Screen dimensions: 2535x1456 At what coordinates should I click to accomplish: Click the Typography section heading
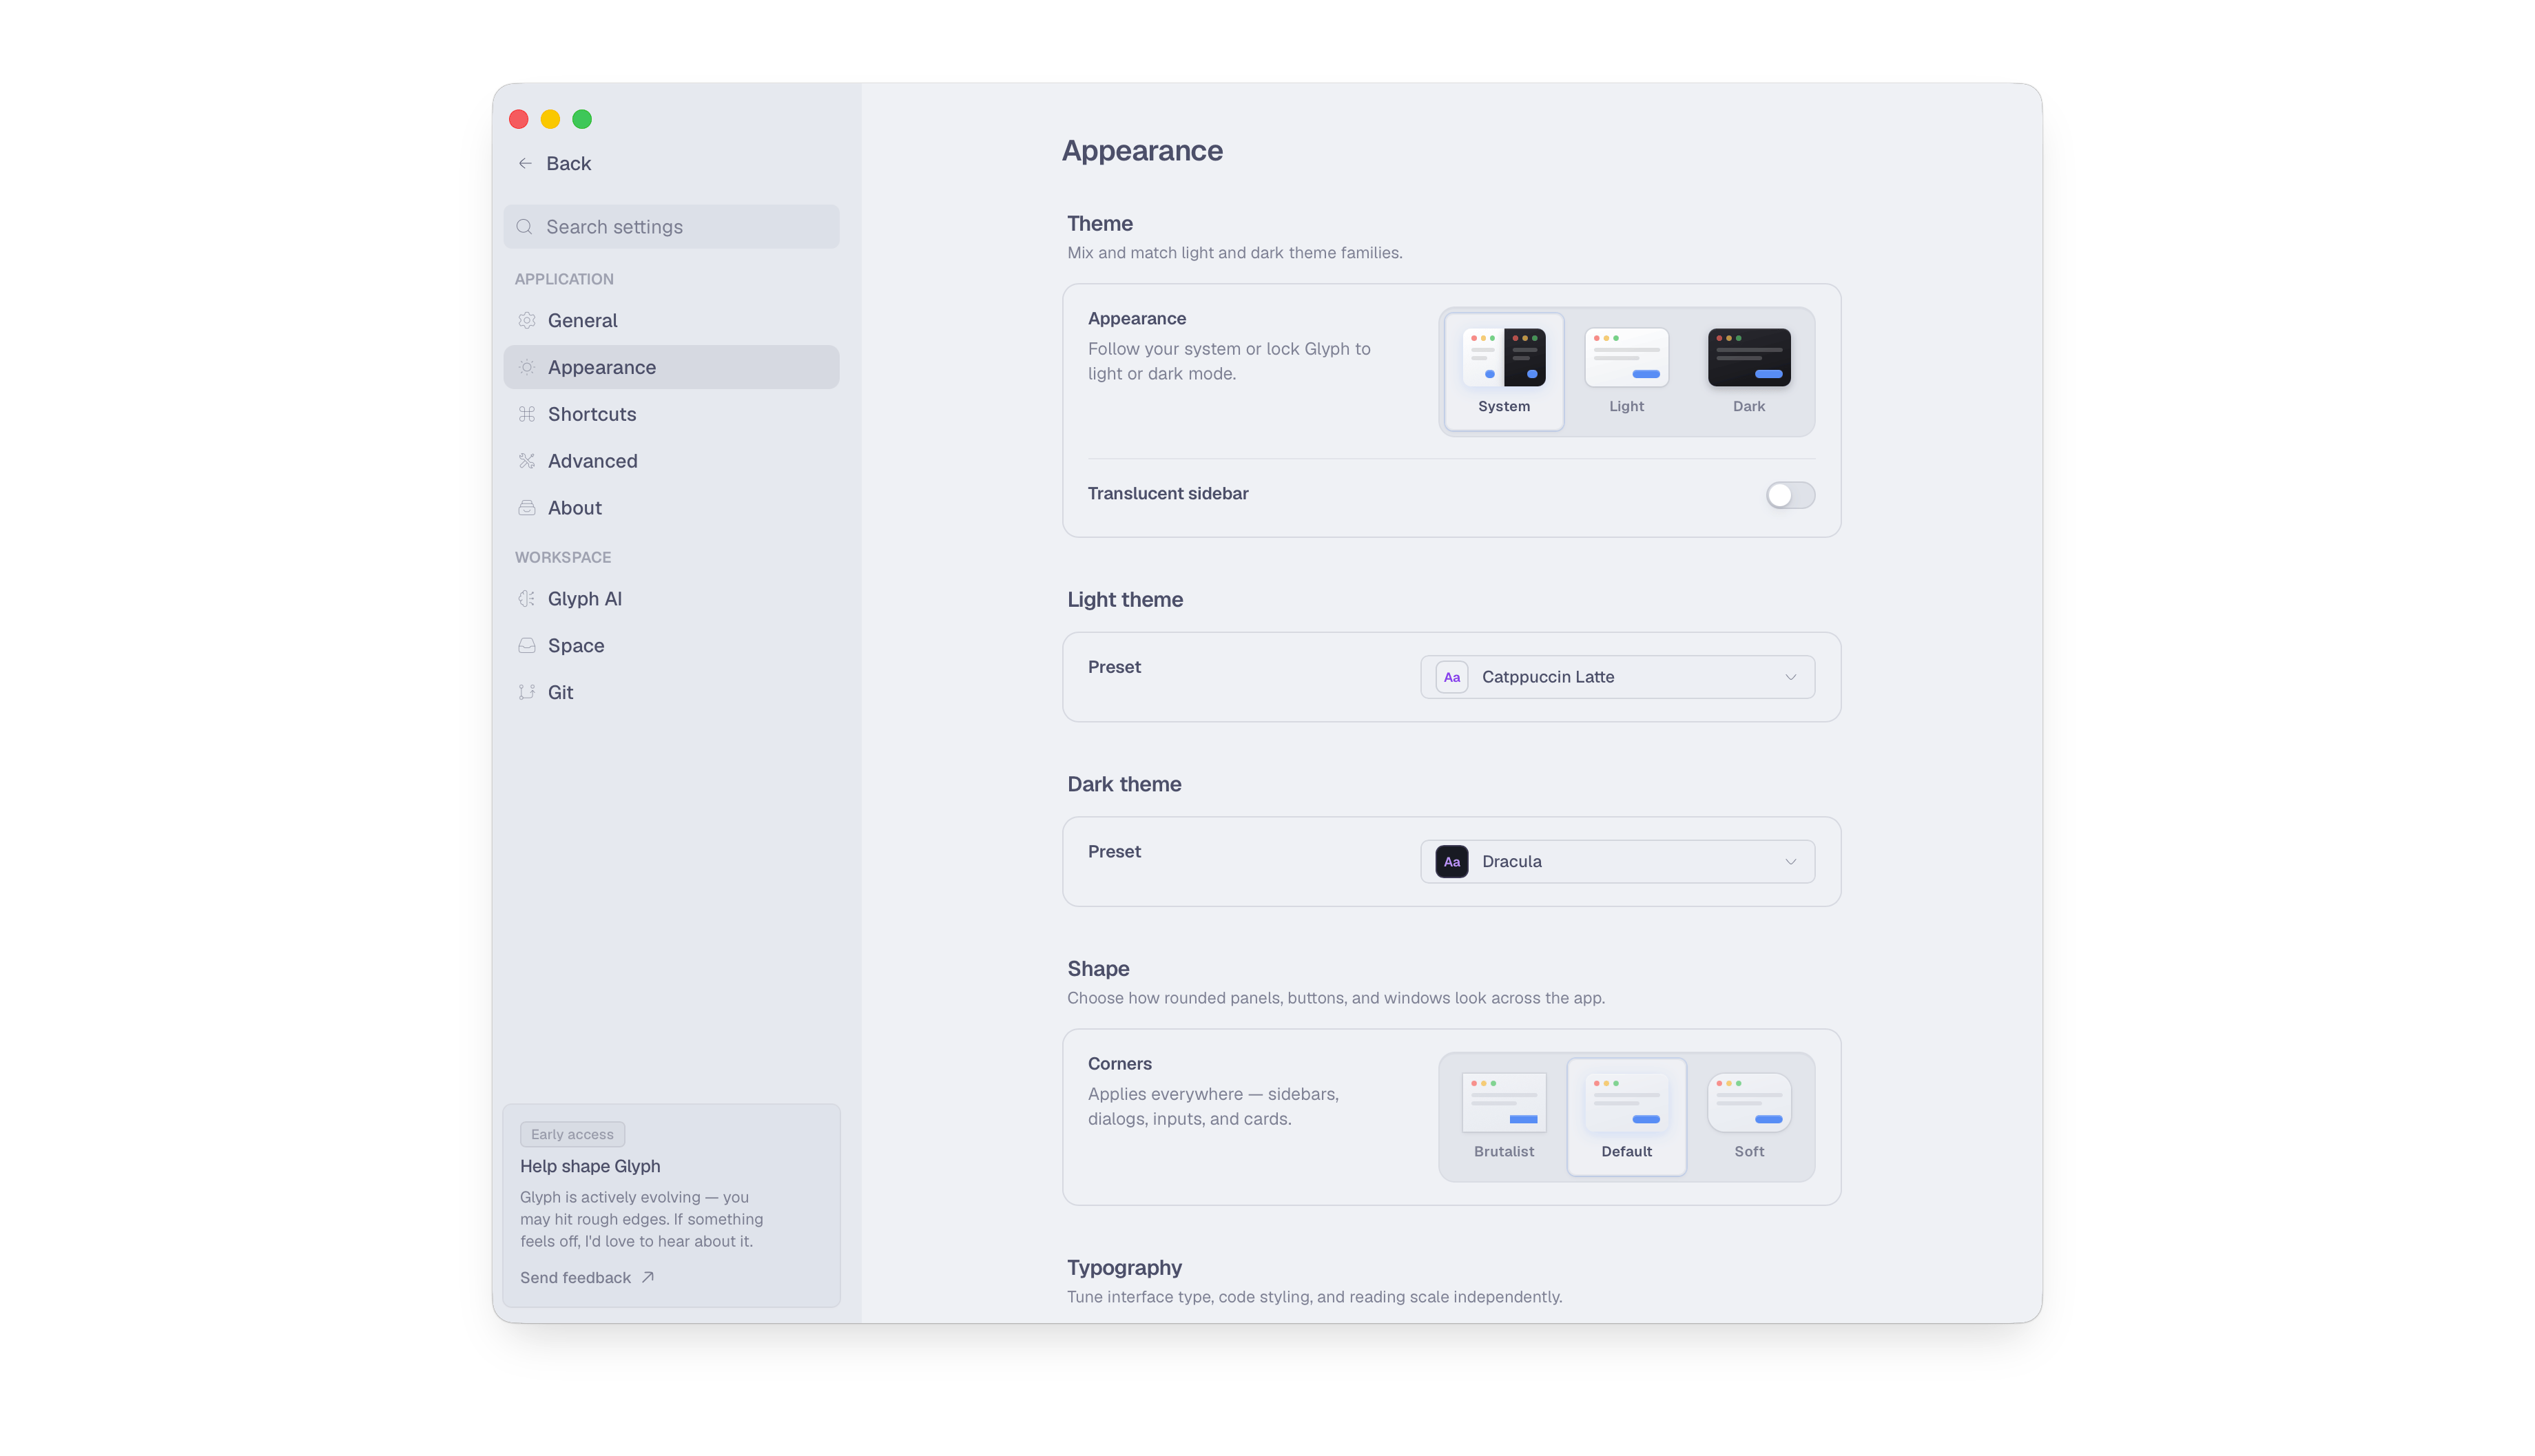click(1124, 1267)
